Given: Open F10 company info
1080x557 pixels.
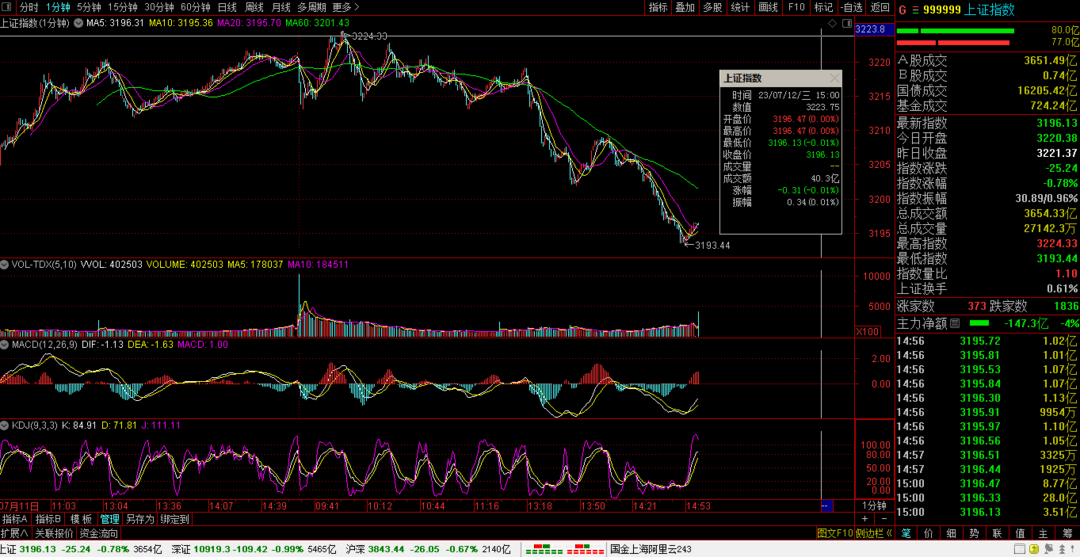Looking at the screenshot, I should [796, 8].
